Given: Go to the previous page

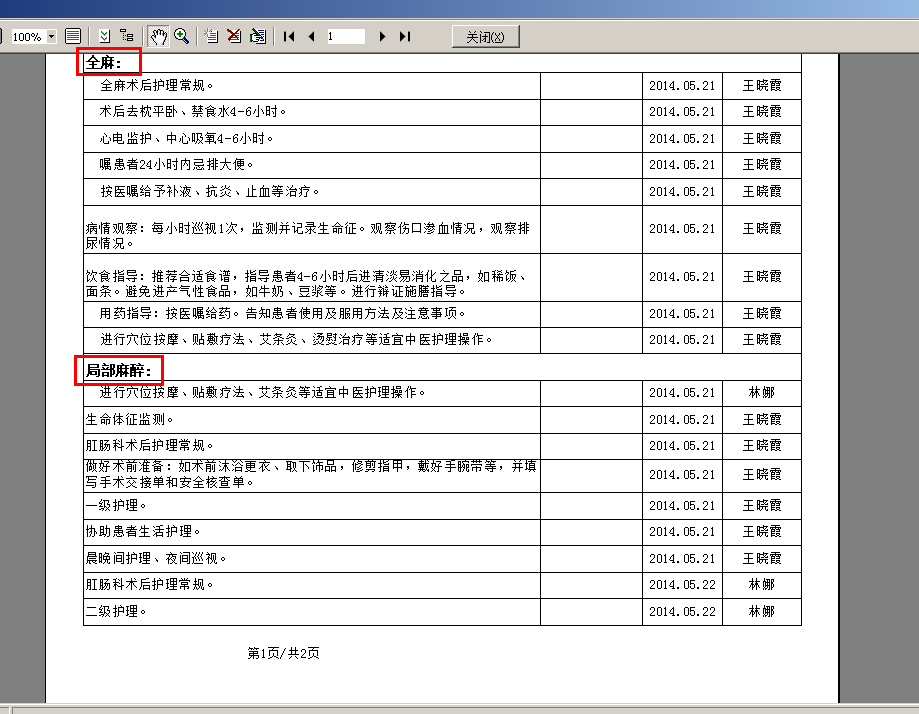Looking at the screenshot, I should [x=312, y=36].
